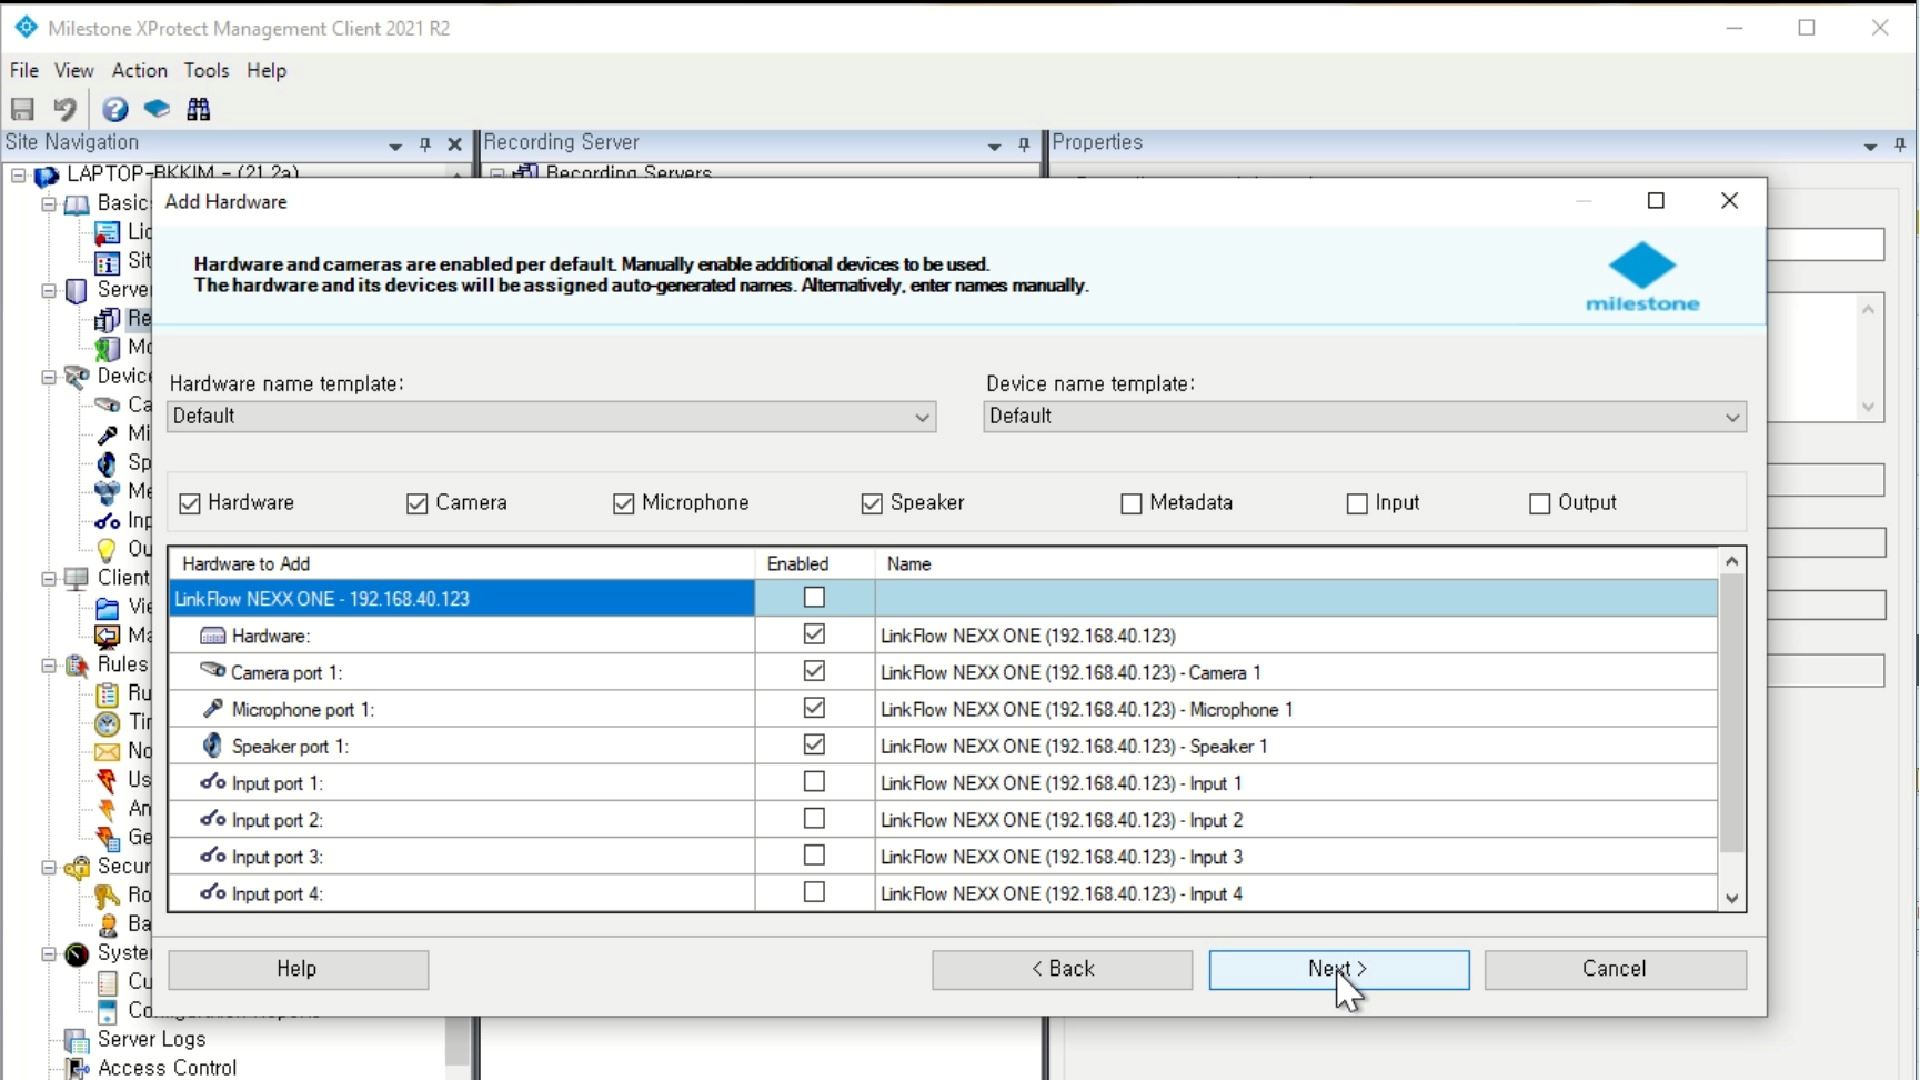Viewport: 1920px width, 1080px height.
Task: Select Server Logs in Site Navigation
Action: [151, 1040]
